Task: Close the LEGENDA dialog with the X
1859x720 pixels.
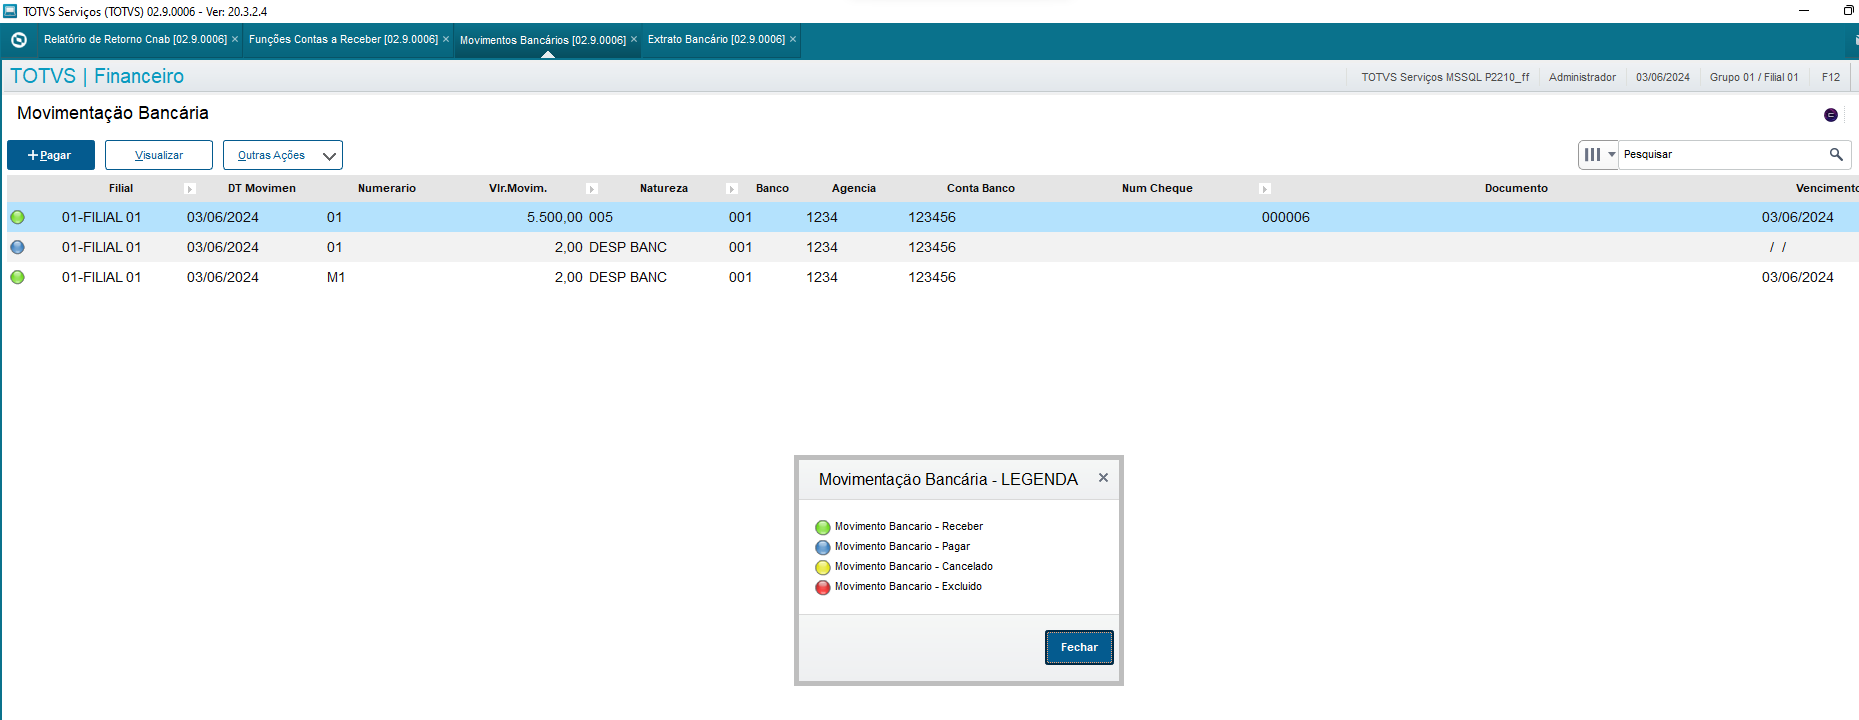Action: [1103, 478]
